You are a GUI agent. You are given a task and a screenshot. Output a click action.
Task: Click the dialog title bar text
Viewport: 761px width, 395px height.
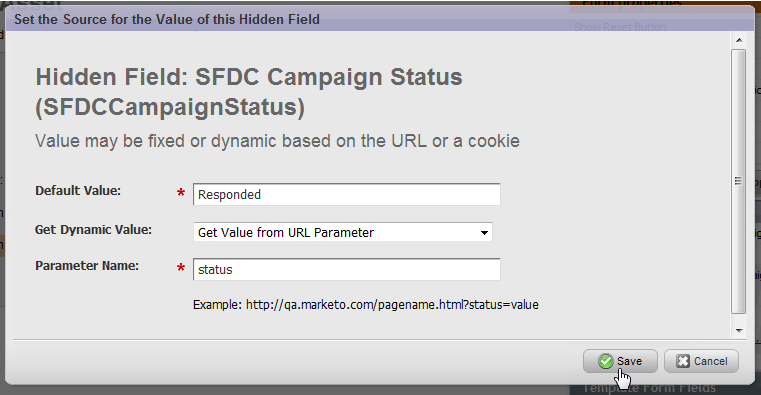point(167,19)
